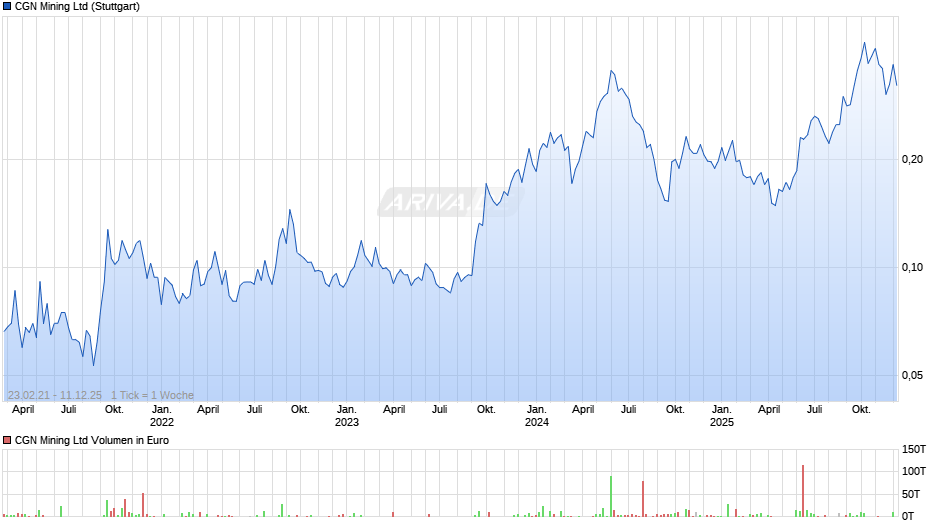
Task: Click the 50T volume axis label
Action: (x=911, y=494)
